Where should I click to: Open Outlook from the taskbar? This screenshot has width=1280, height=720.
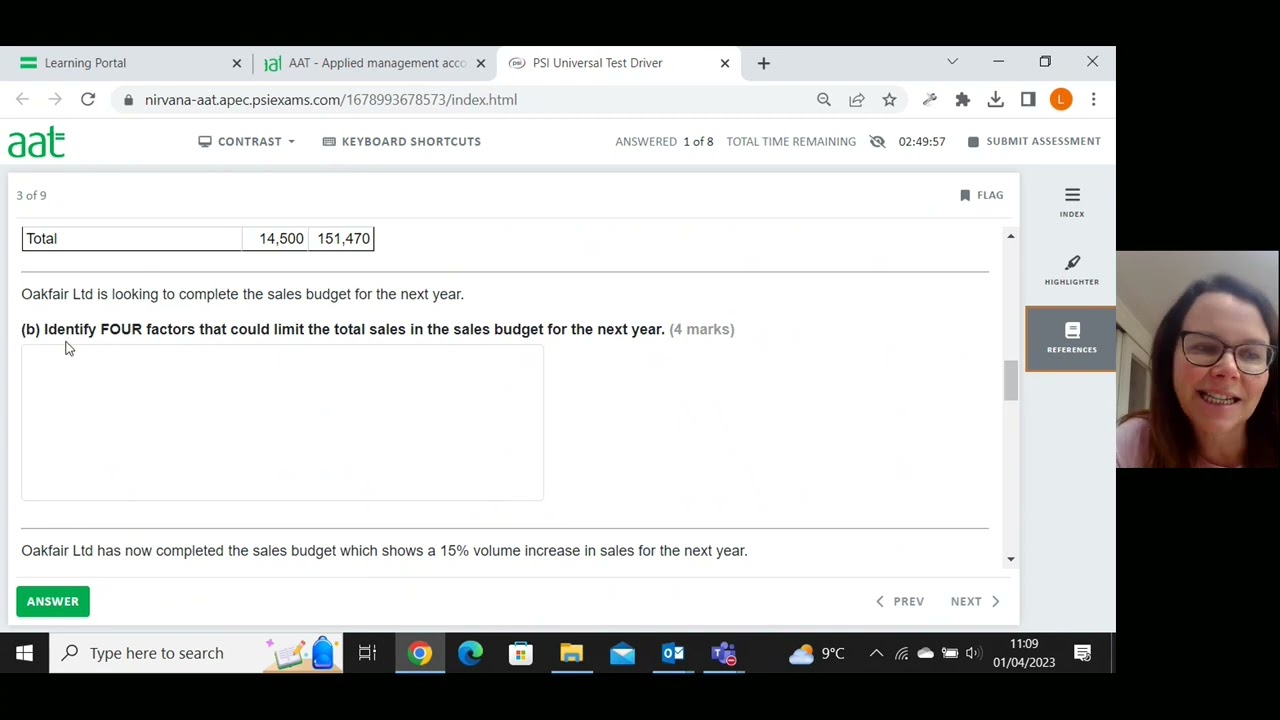pyautogui.click(x=673, y=653)
